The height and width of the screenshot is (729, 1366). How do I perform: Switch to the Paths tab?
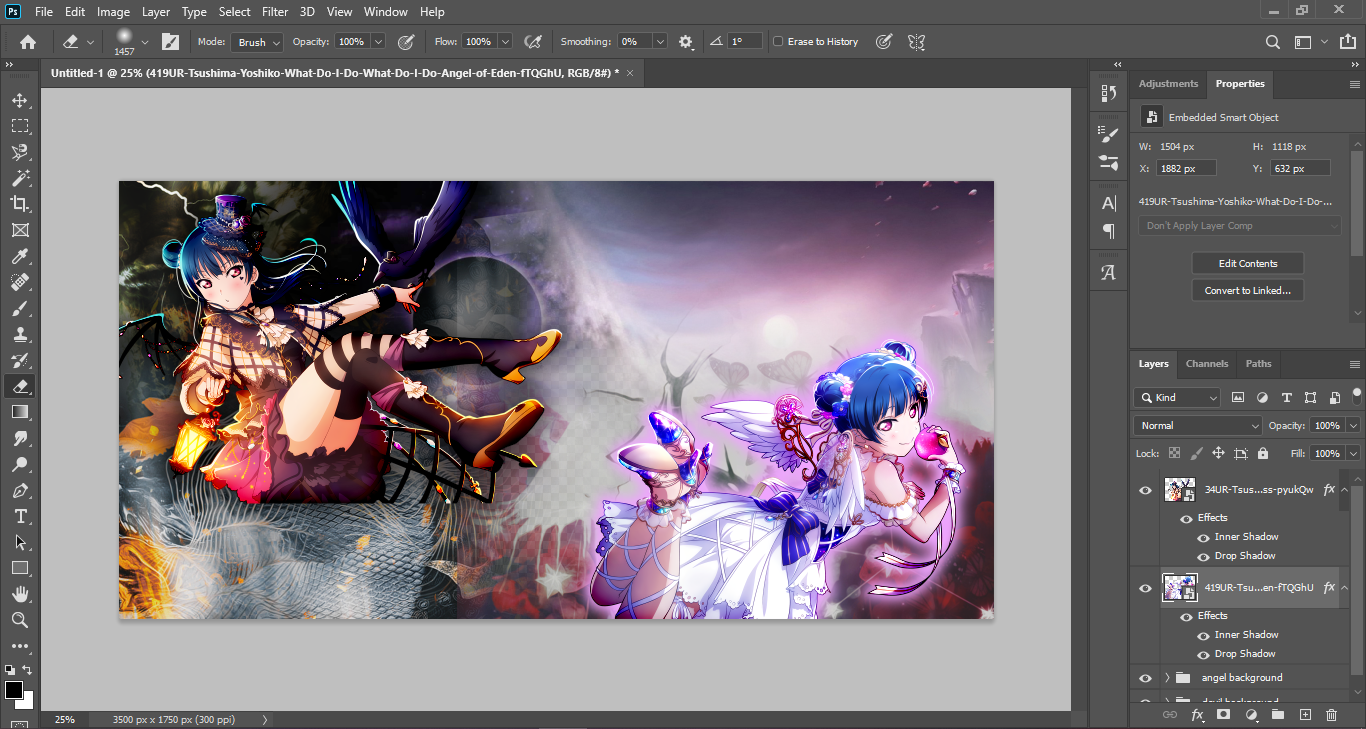[x=1259, y=364]
